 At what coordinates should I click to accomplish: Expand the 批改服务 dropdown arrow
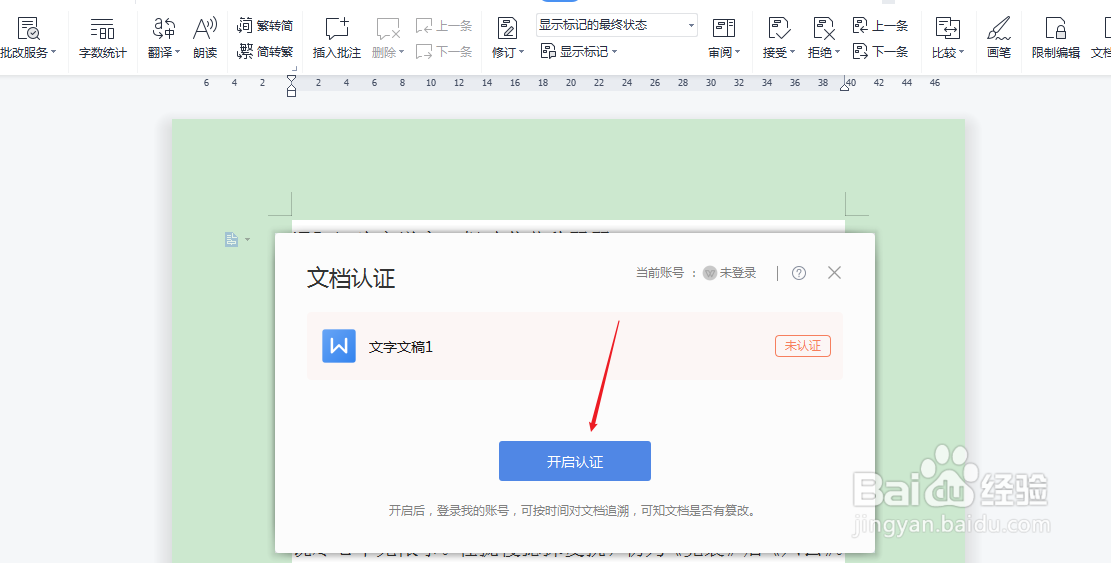(54, 52)
